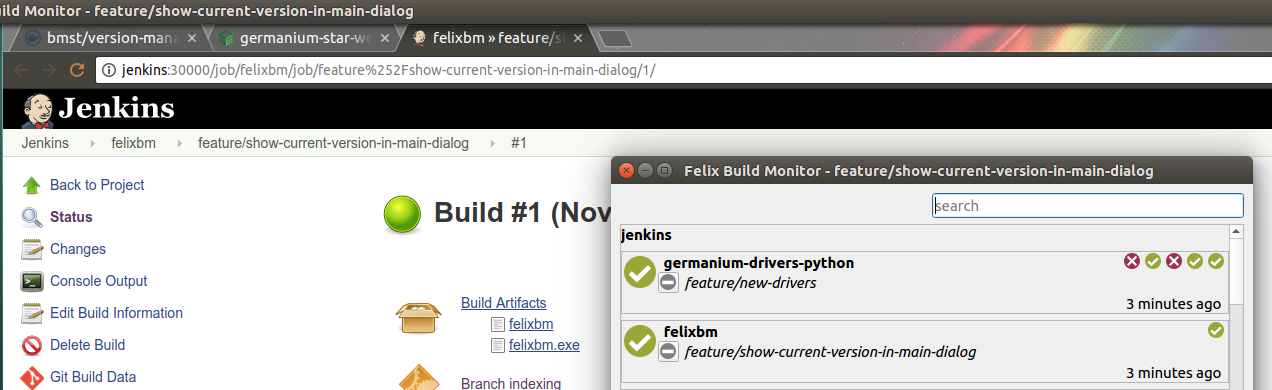The height and width of the screenshot is (390, 1272).
Task: Click fourth build icon of germanium-drivers-python
Action: 1195,261
